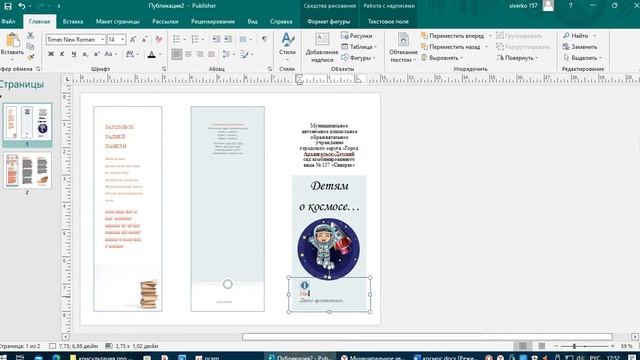Click the two-page spread view icon
The image size is (640, 360).
coord(542,346)
